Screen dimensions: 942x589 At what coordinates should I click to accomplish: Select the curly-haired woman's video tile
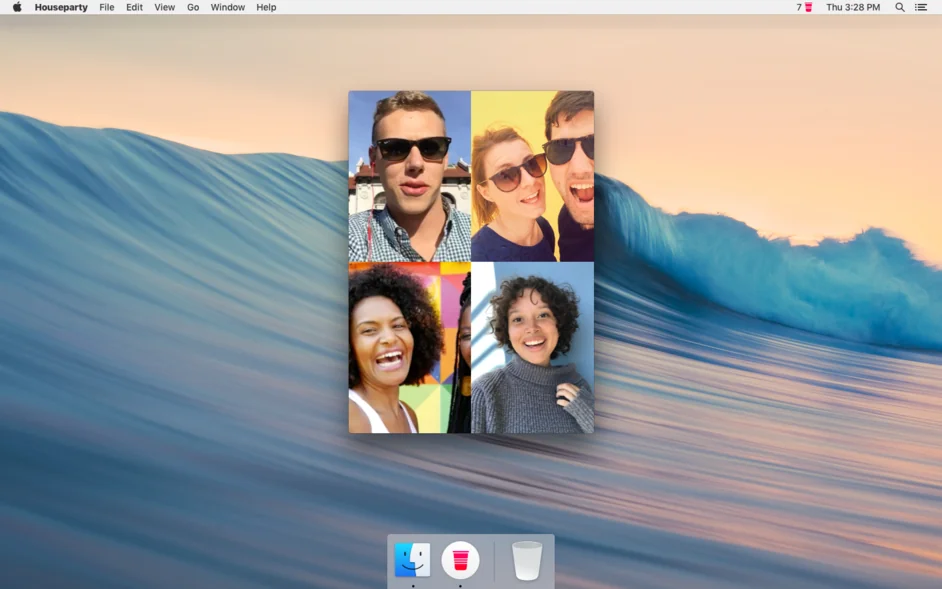pyautogui.click(x=532, y=347)
